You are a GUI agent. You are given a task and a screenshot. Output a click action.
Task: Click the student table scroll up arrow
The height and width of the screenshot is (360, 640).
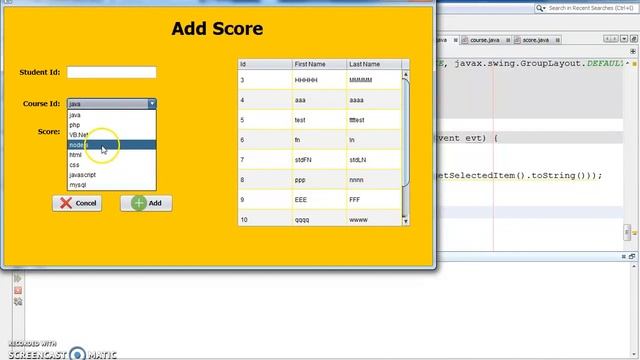tap(405, 74)
